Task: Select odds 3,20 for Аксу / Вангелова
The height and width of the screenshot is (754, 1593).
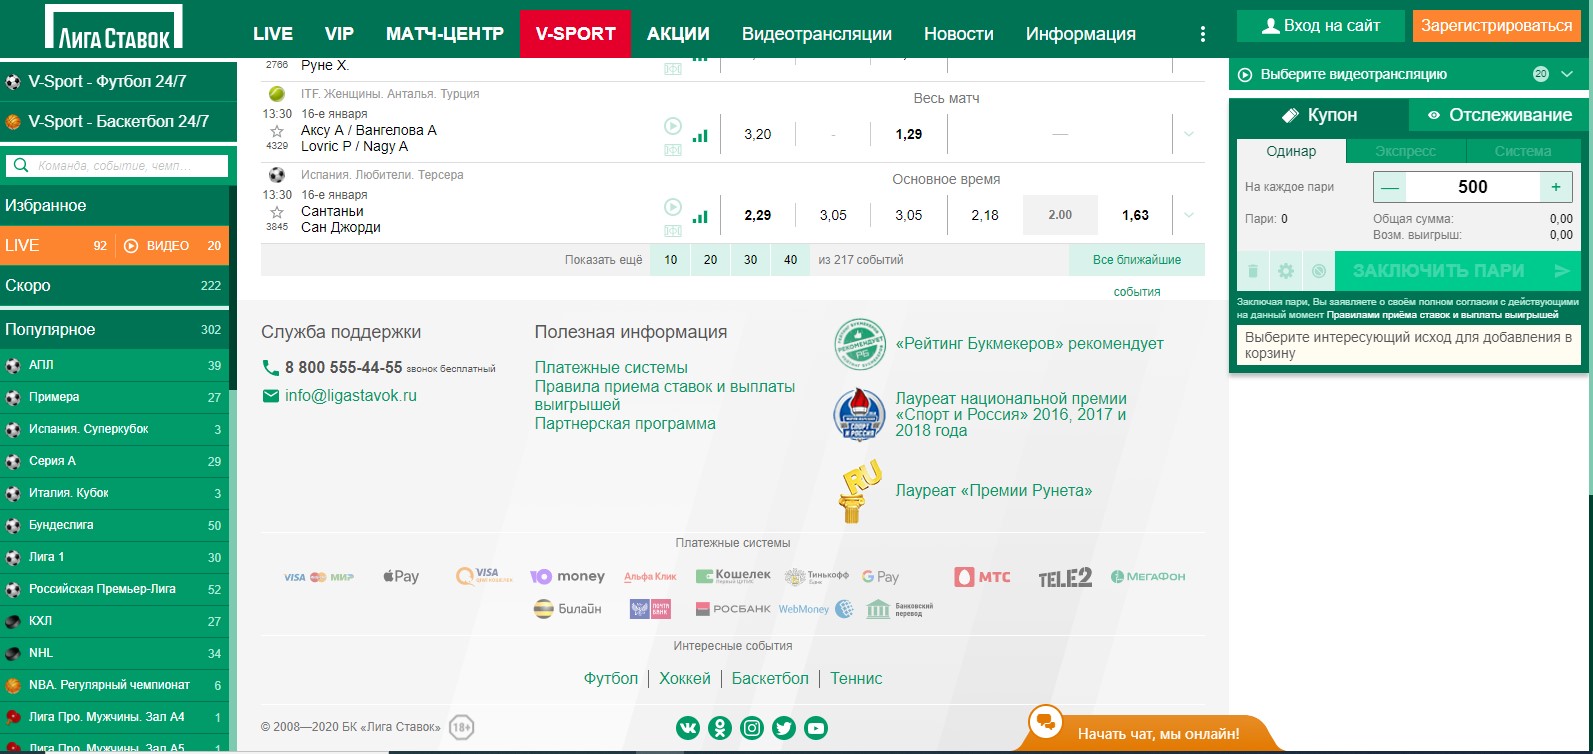Action: [758, 134]
